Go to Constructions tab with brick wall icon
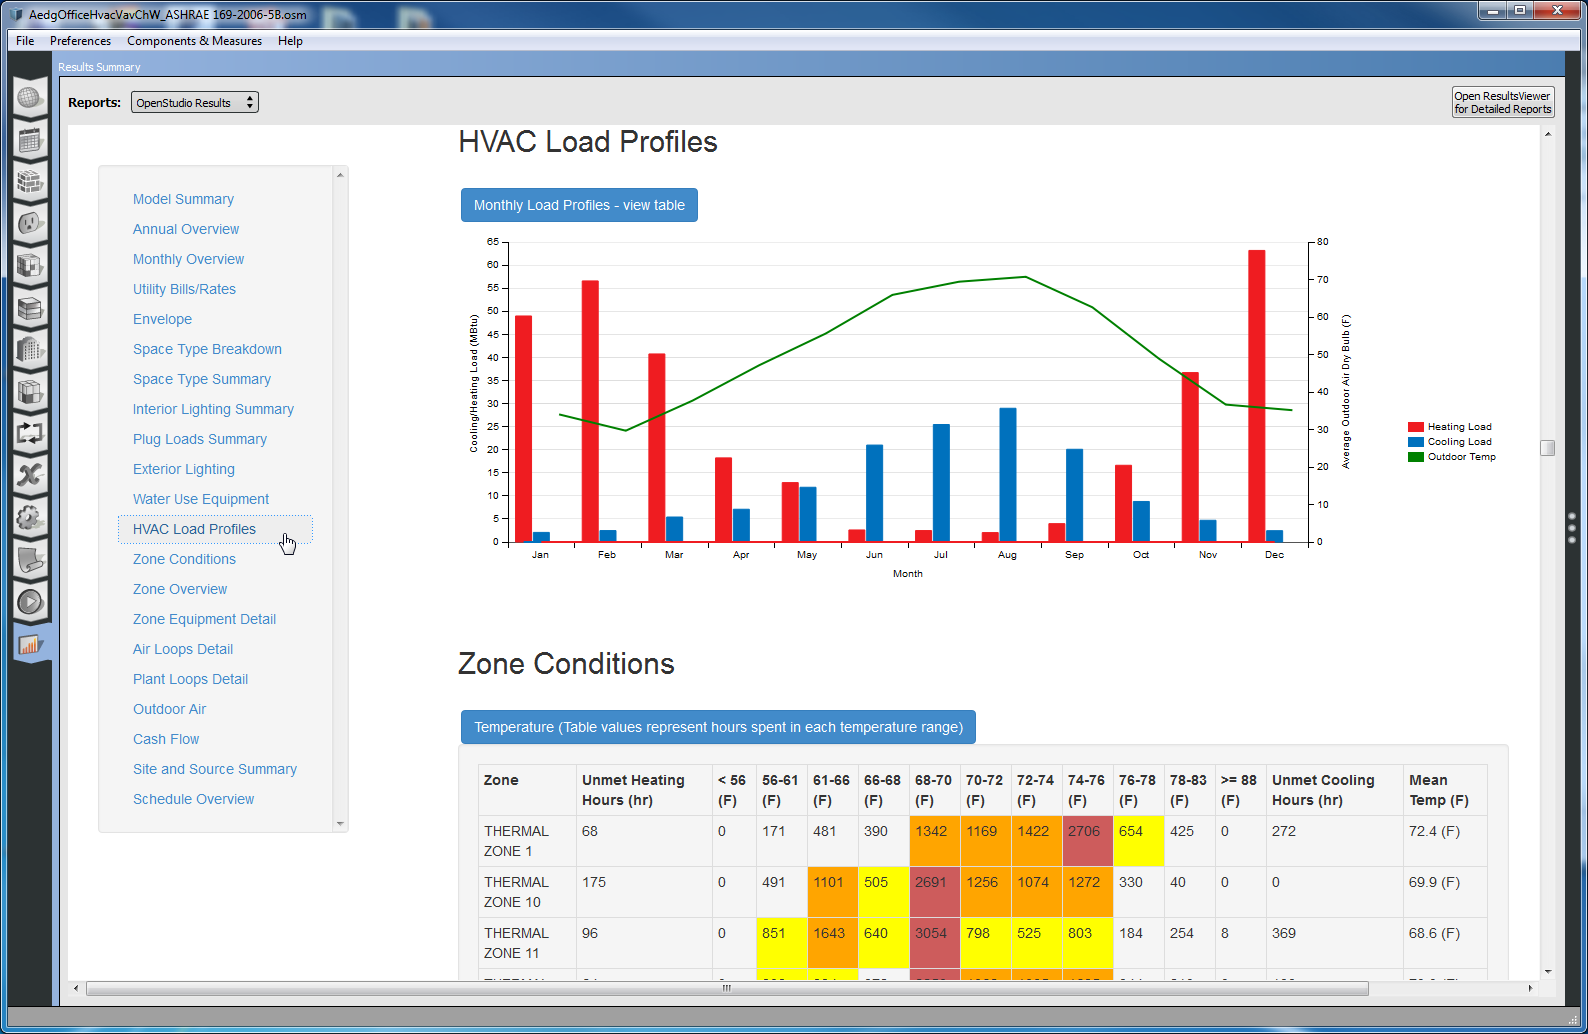This screenshot has height=1034, width=1588. coord(30,182)
